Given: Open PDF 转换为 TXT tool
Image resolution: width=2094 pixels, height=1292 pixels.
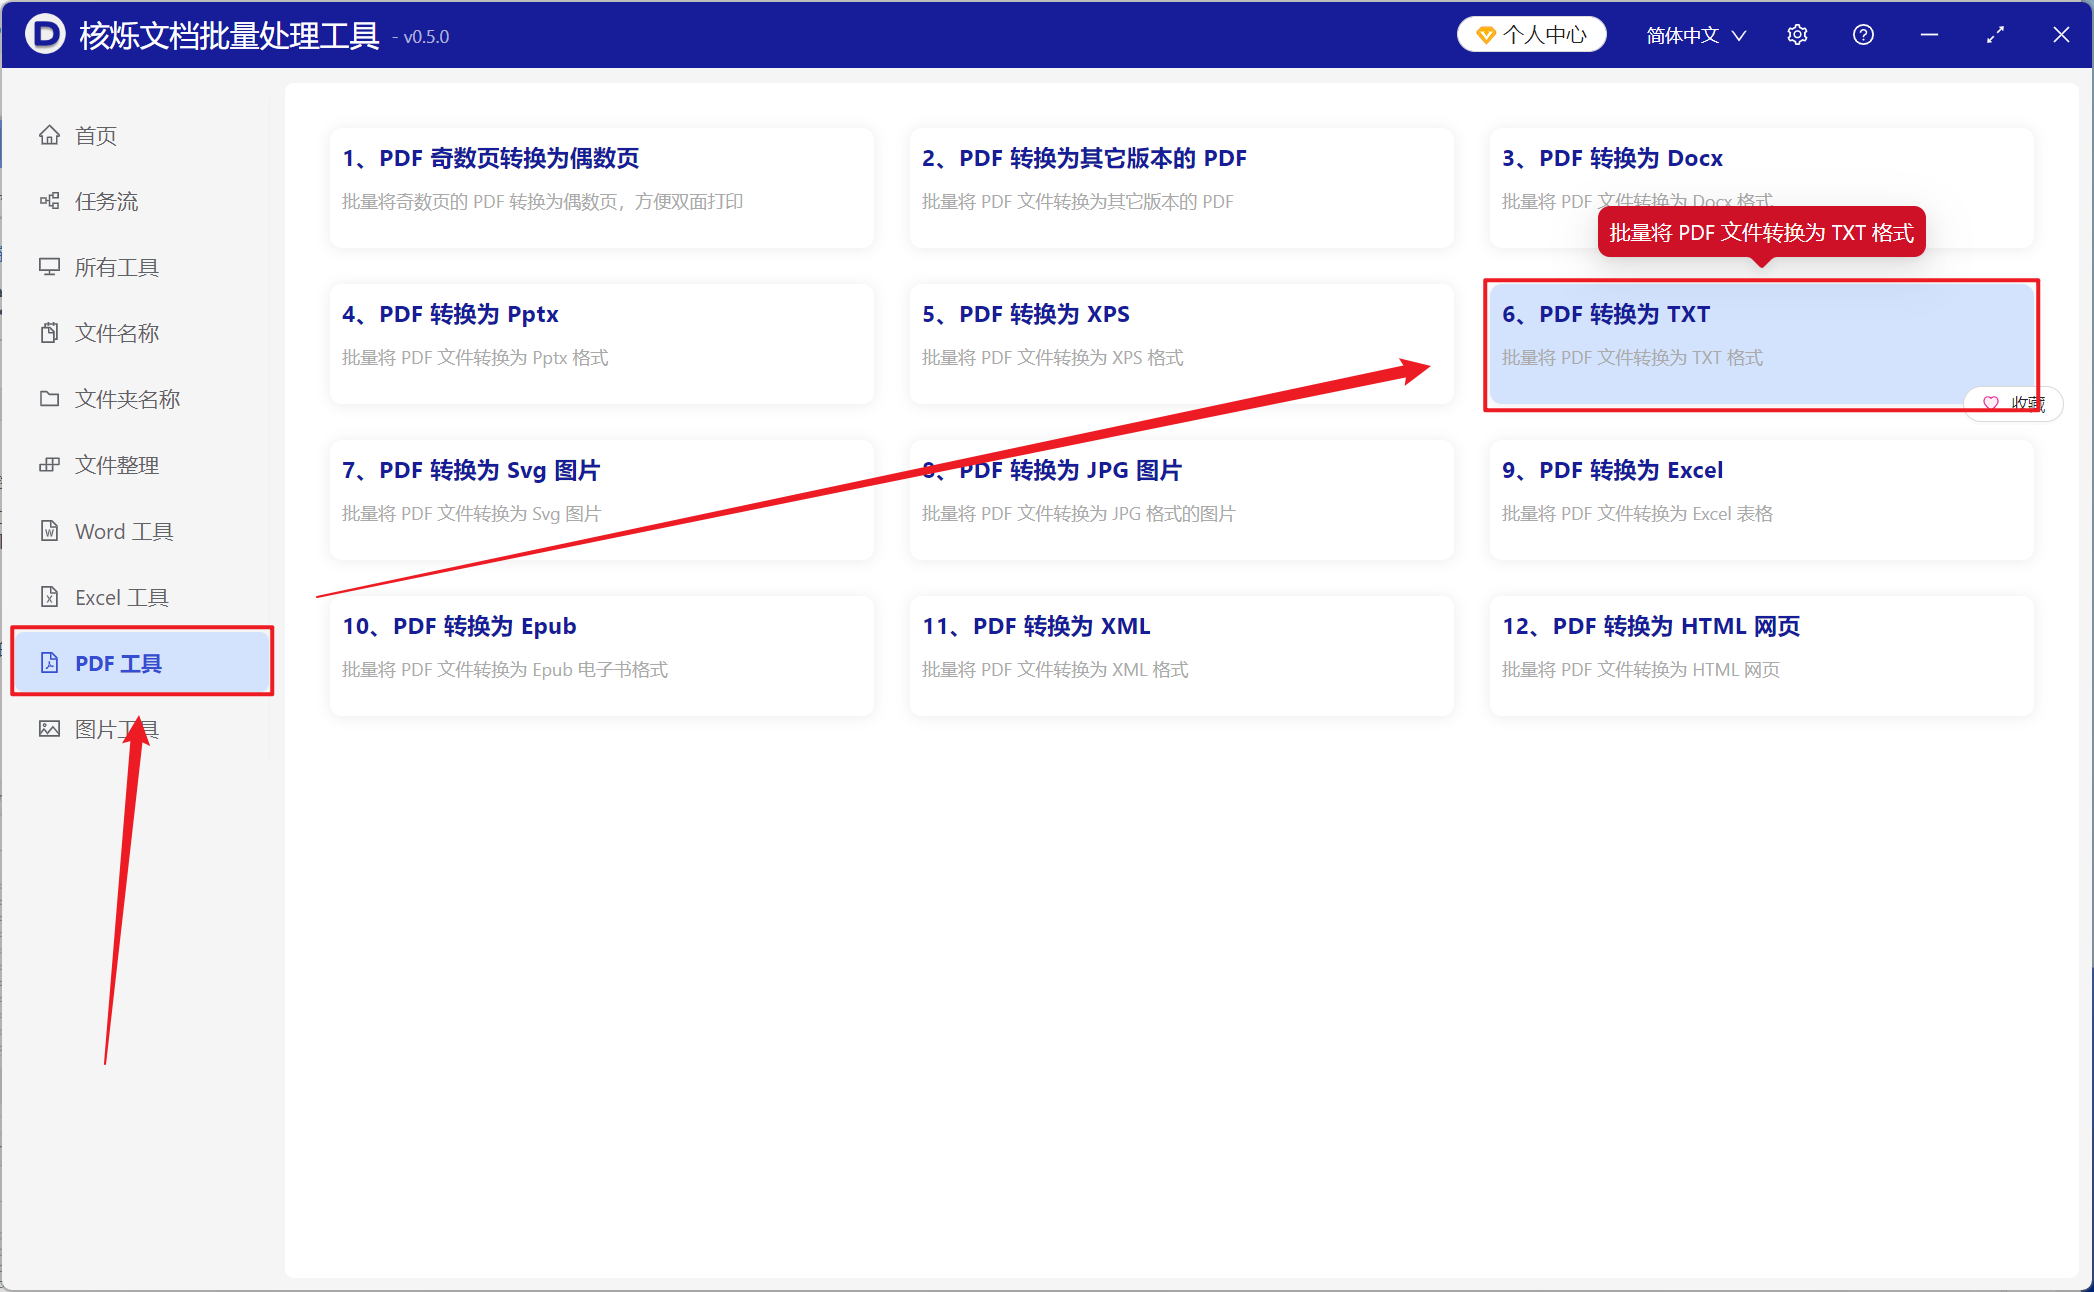Looking at the screenshot, I should tap(1761, 344).
